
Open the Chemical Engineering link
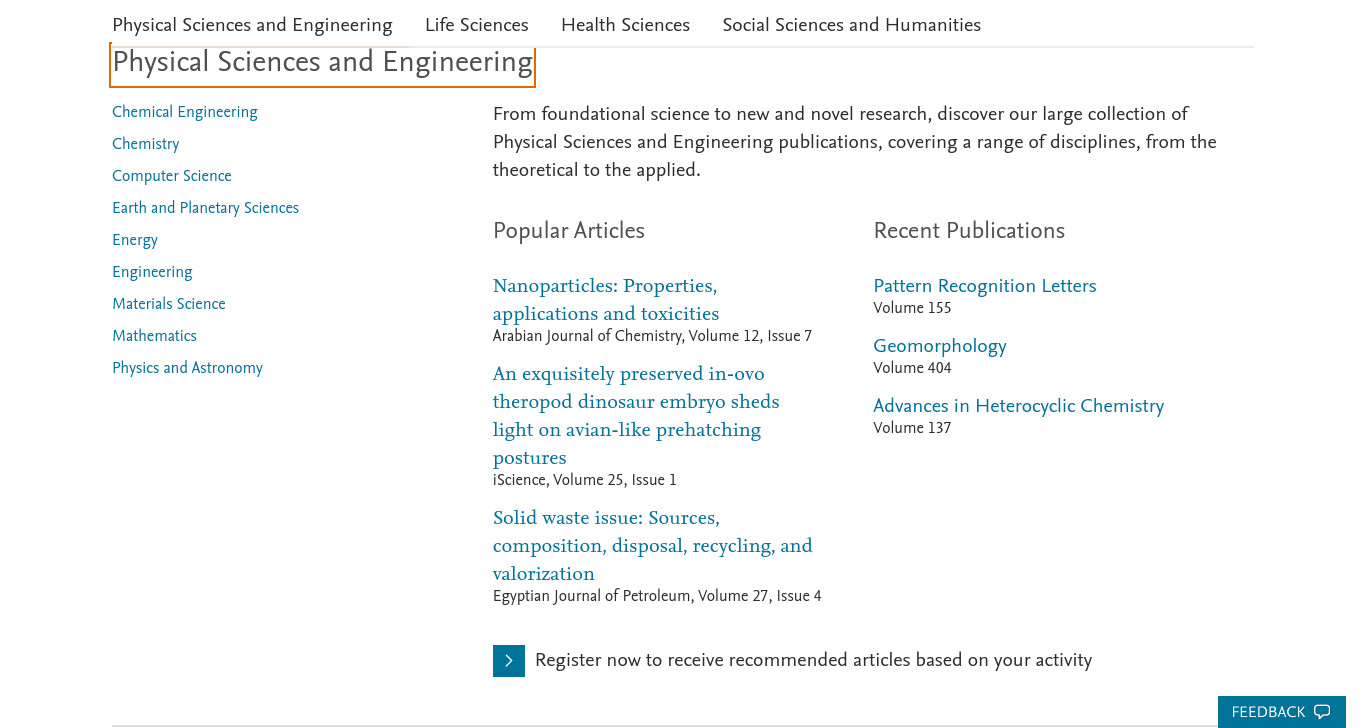tap(185, 112)
